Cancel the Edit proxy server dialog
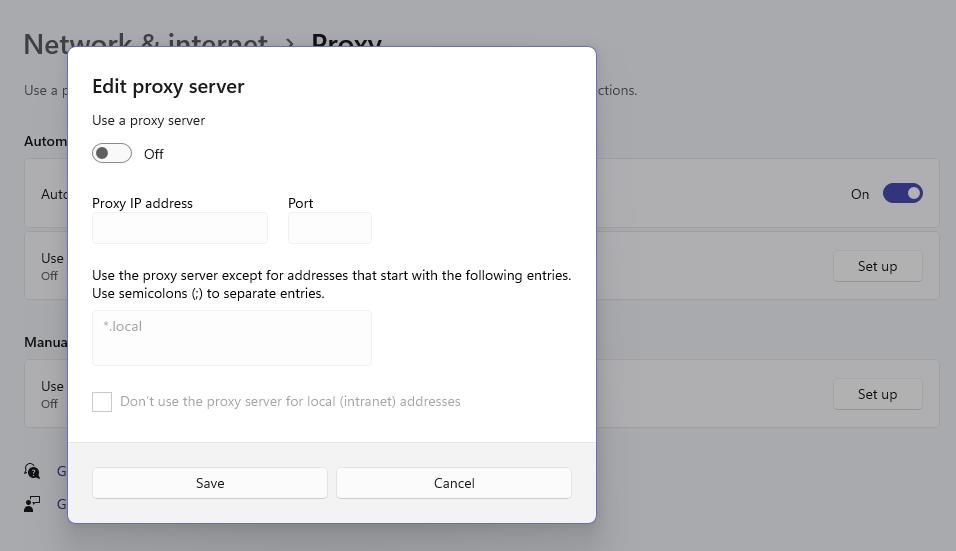The width and height of the screenshot is (956, 551). [454, 483]
